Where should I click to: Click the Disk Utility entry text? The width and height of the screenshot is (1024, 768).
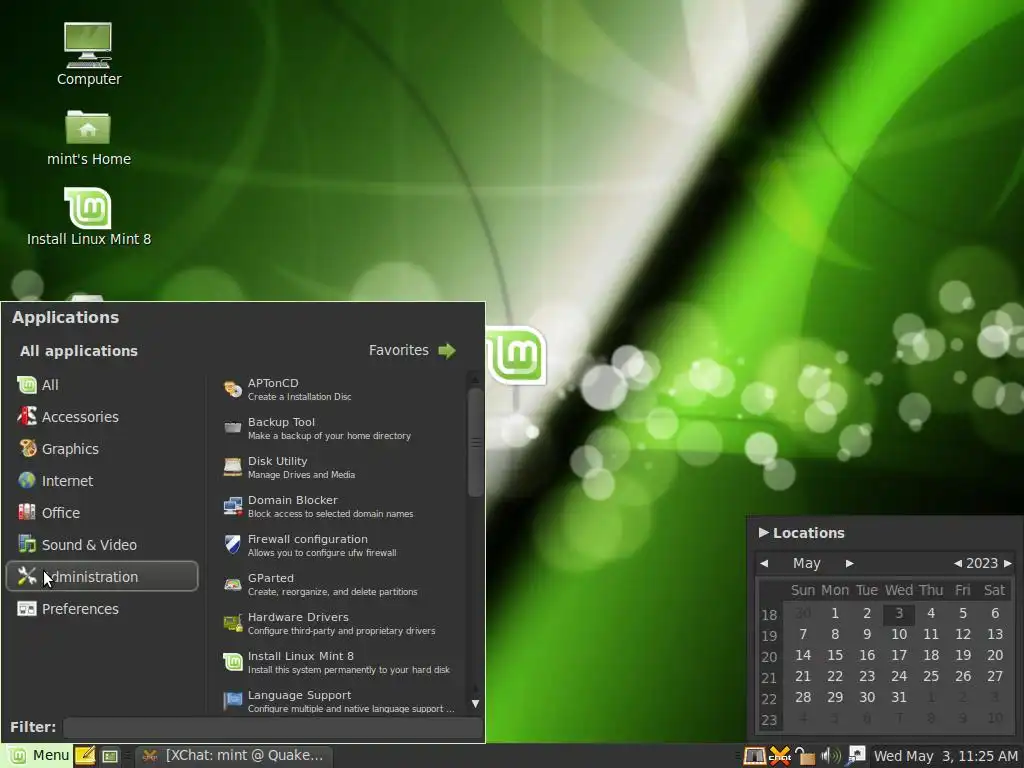[x=278, y=461]
